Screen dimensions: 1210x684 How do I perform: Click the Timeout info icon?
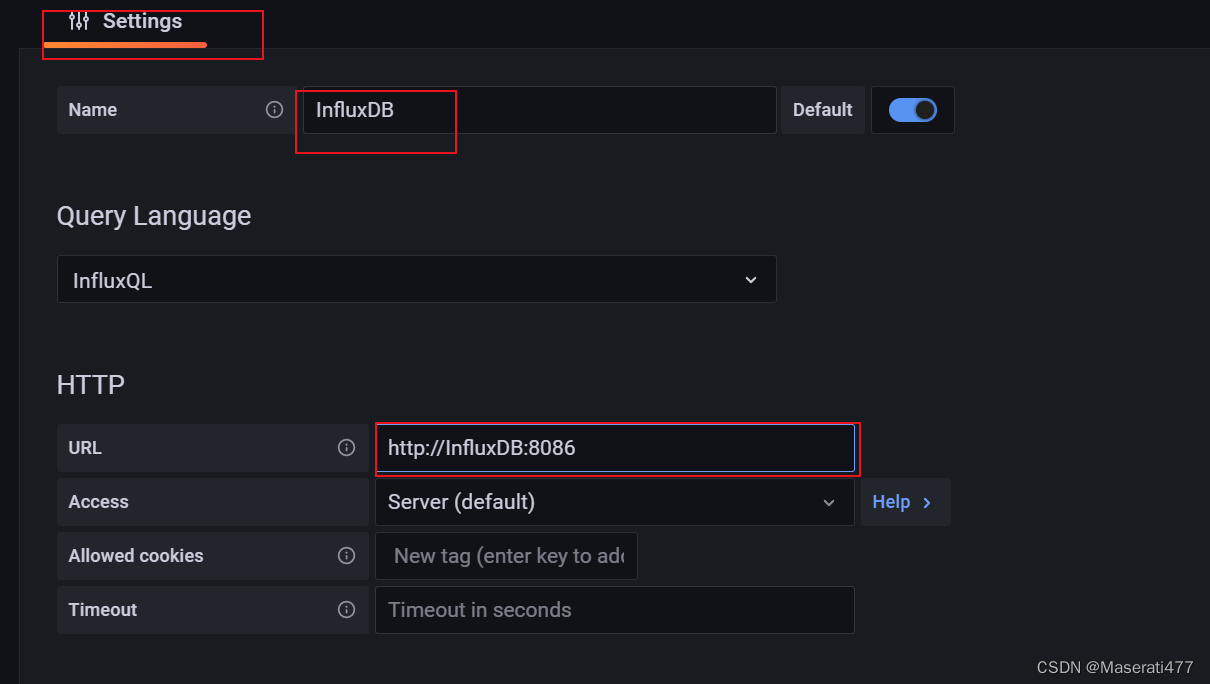click(x=346, y=610)
